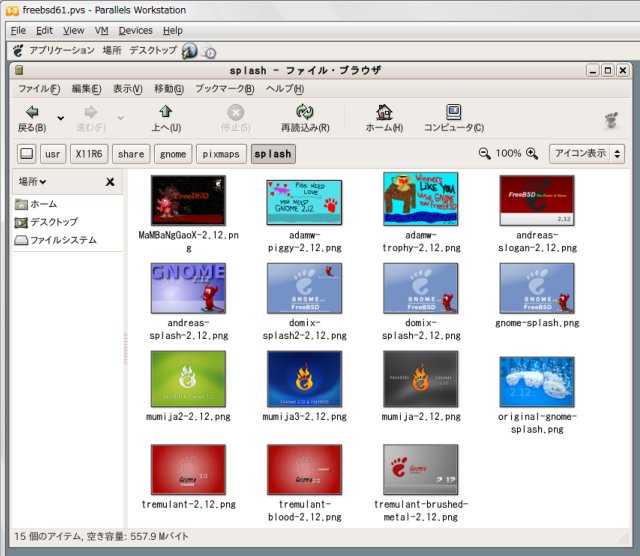This screenshot has width=640, height=556.
Task: Select andreas-splash-2.12.png thumbnail
Action: (x=188, y=288)
